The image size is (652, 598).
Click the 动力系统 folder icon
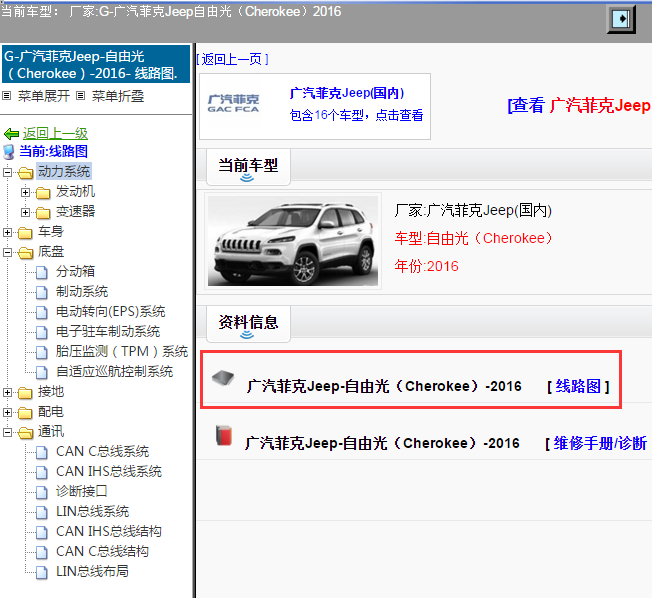pos(25,172)
